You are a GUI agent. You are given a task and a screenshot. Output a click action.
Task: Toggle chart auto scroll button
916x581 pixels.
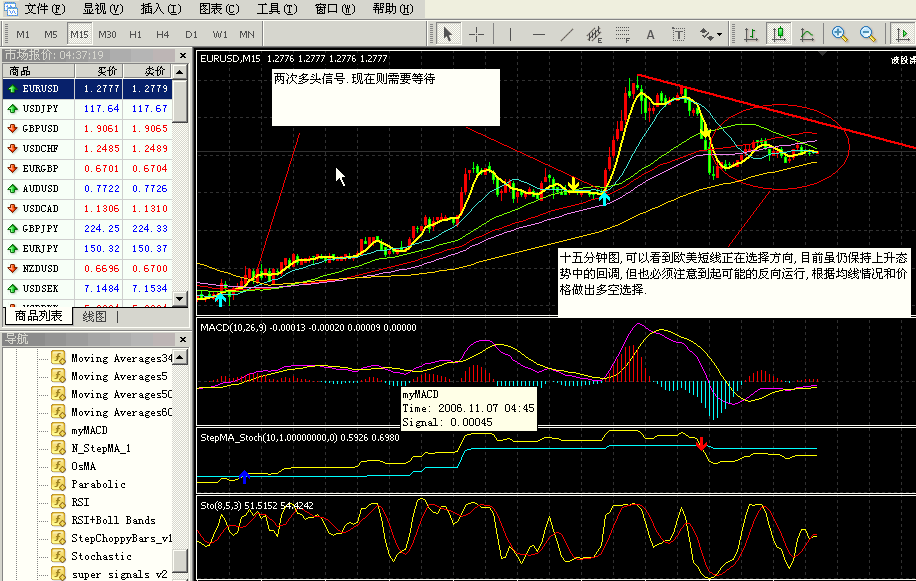[x=901, y=34]
